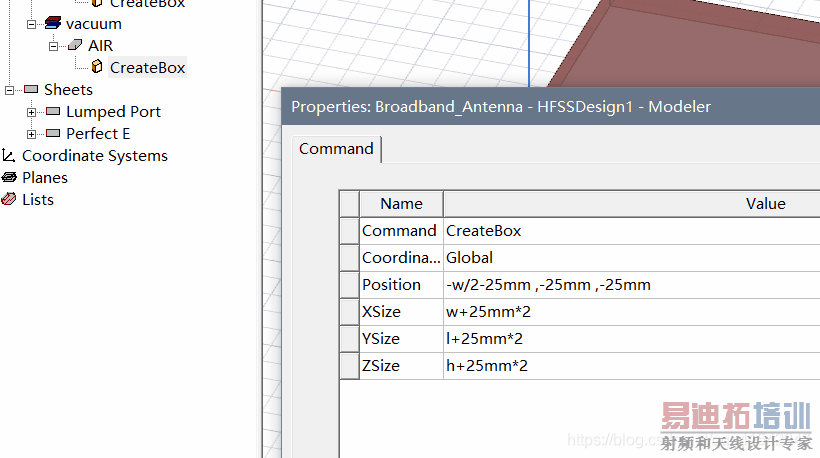Screen dimensions: 820x458
Task: Click the ZSize name cell
Action: (401, 366)
